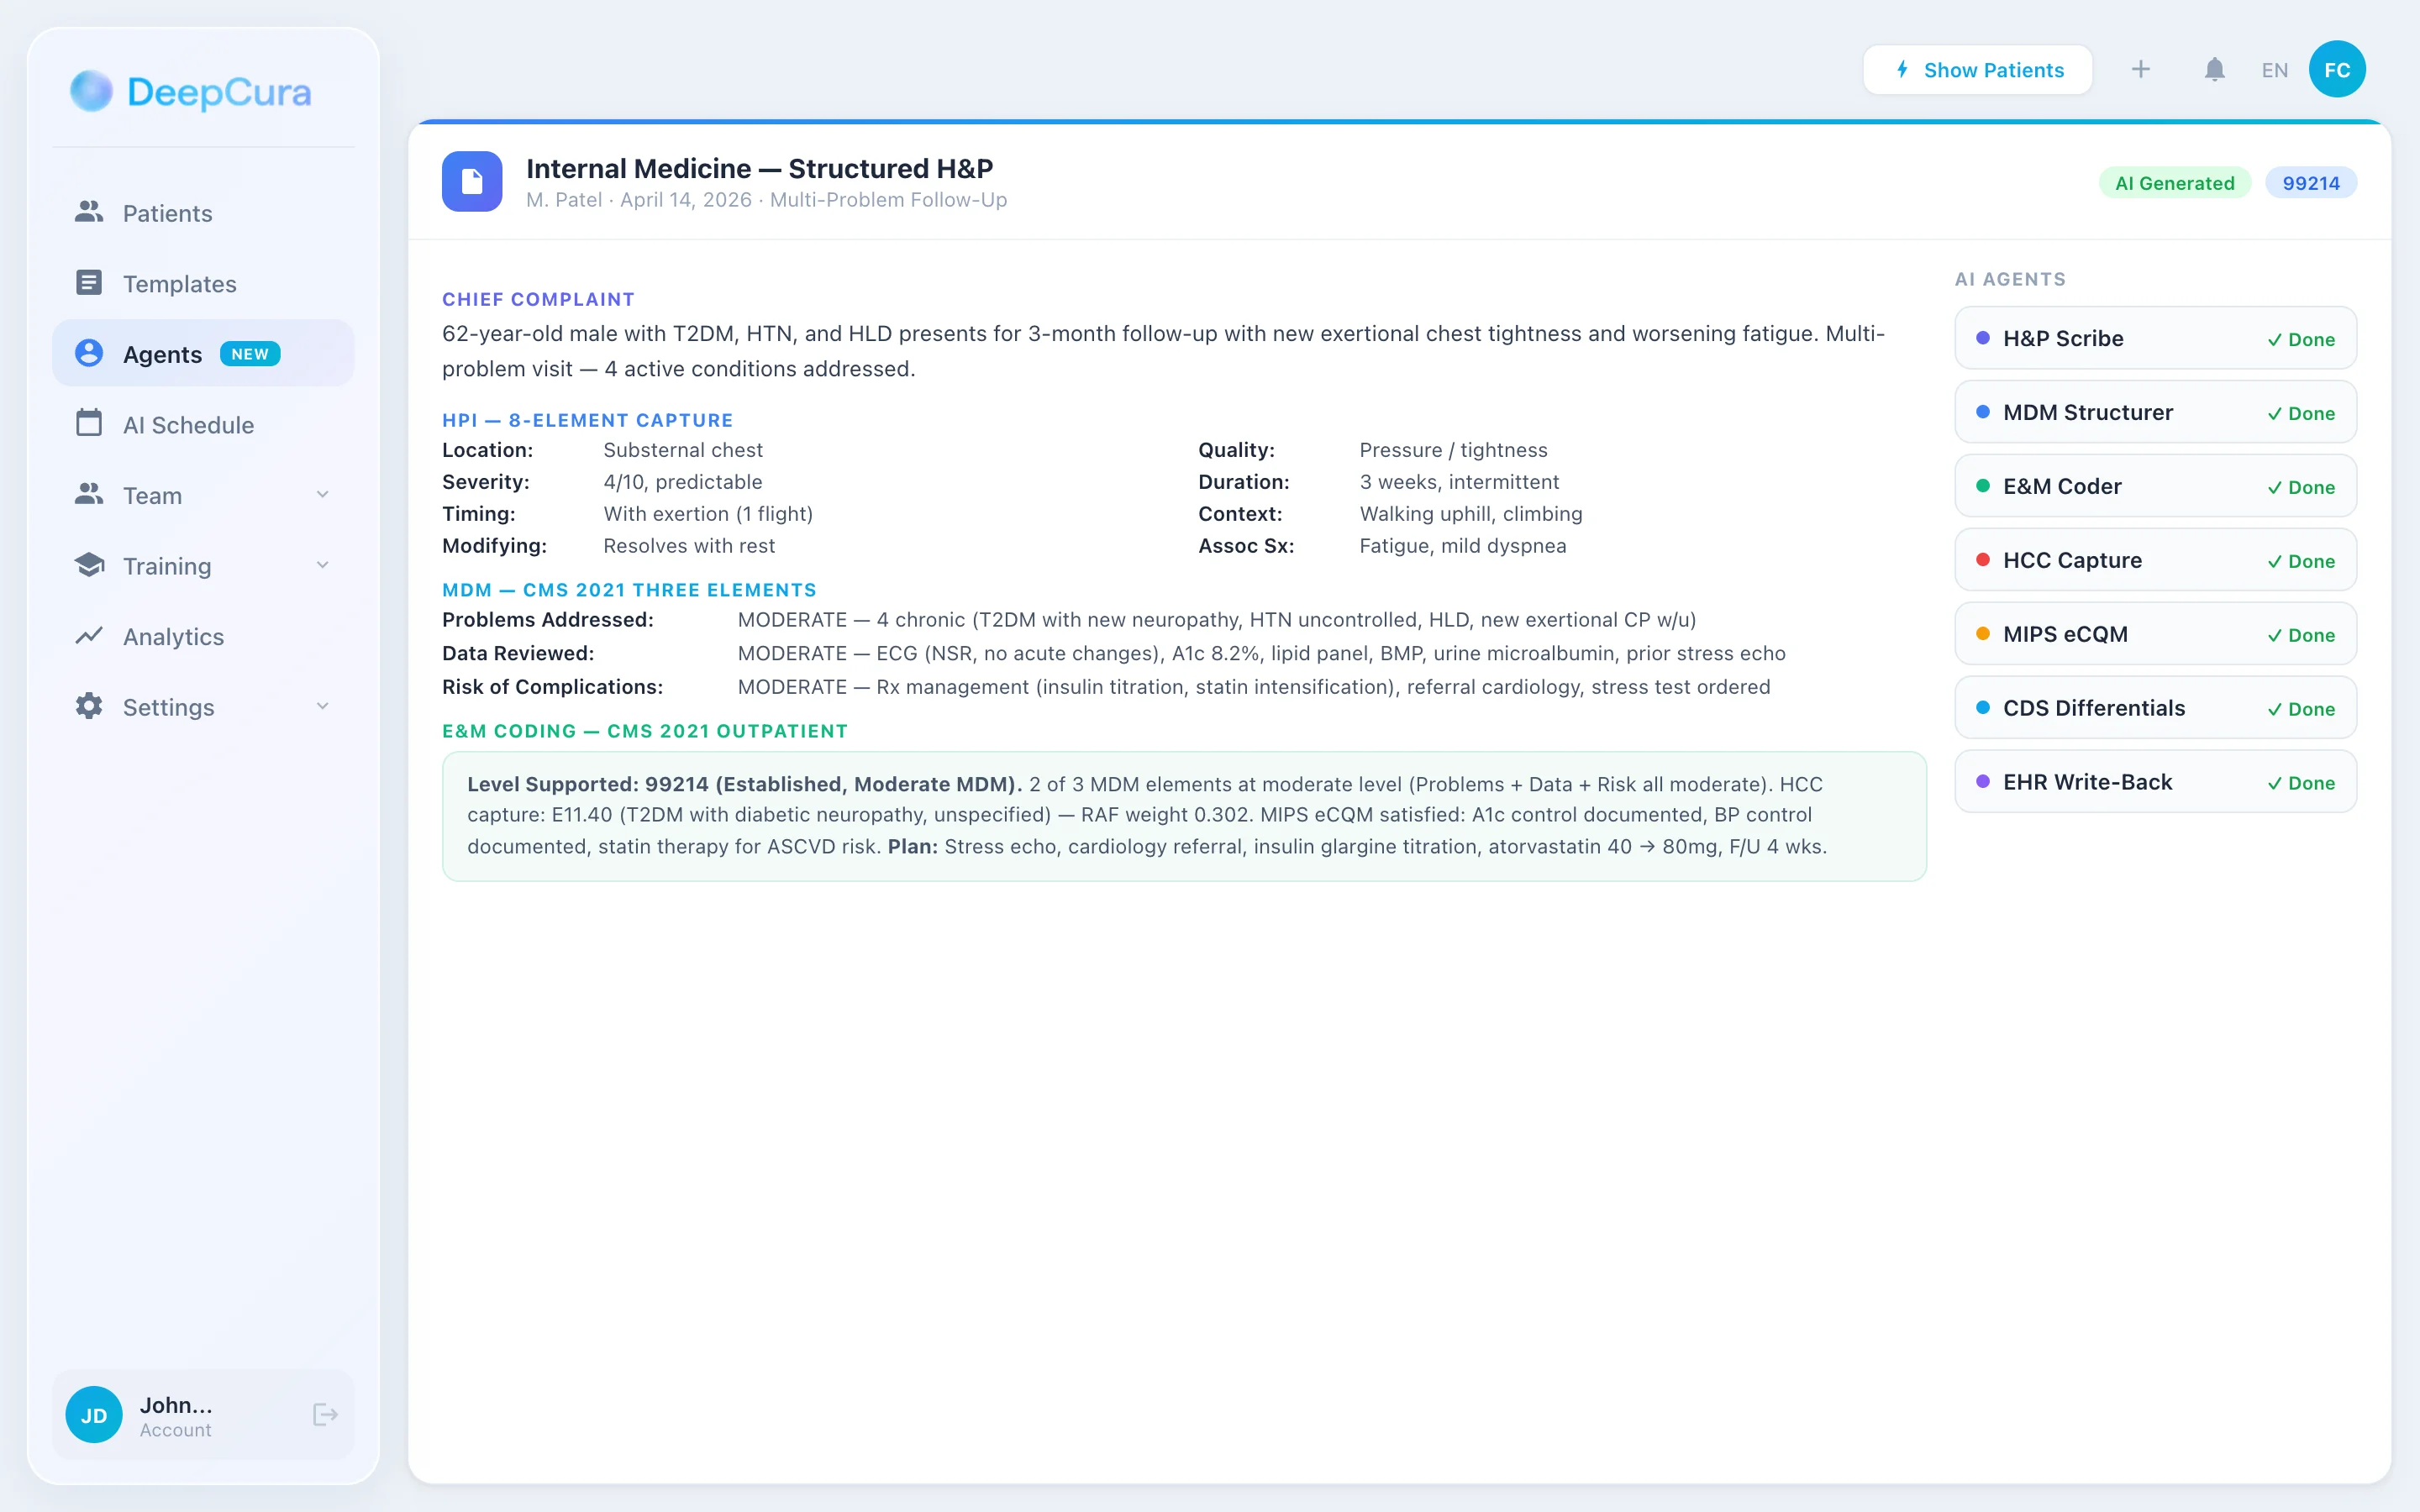The width and height of the screenshot is (2420, 1512).
Task: Click the red dot on HCC Capture
Action: point(1982,560)
